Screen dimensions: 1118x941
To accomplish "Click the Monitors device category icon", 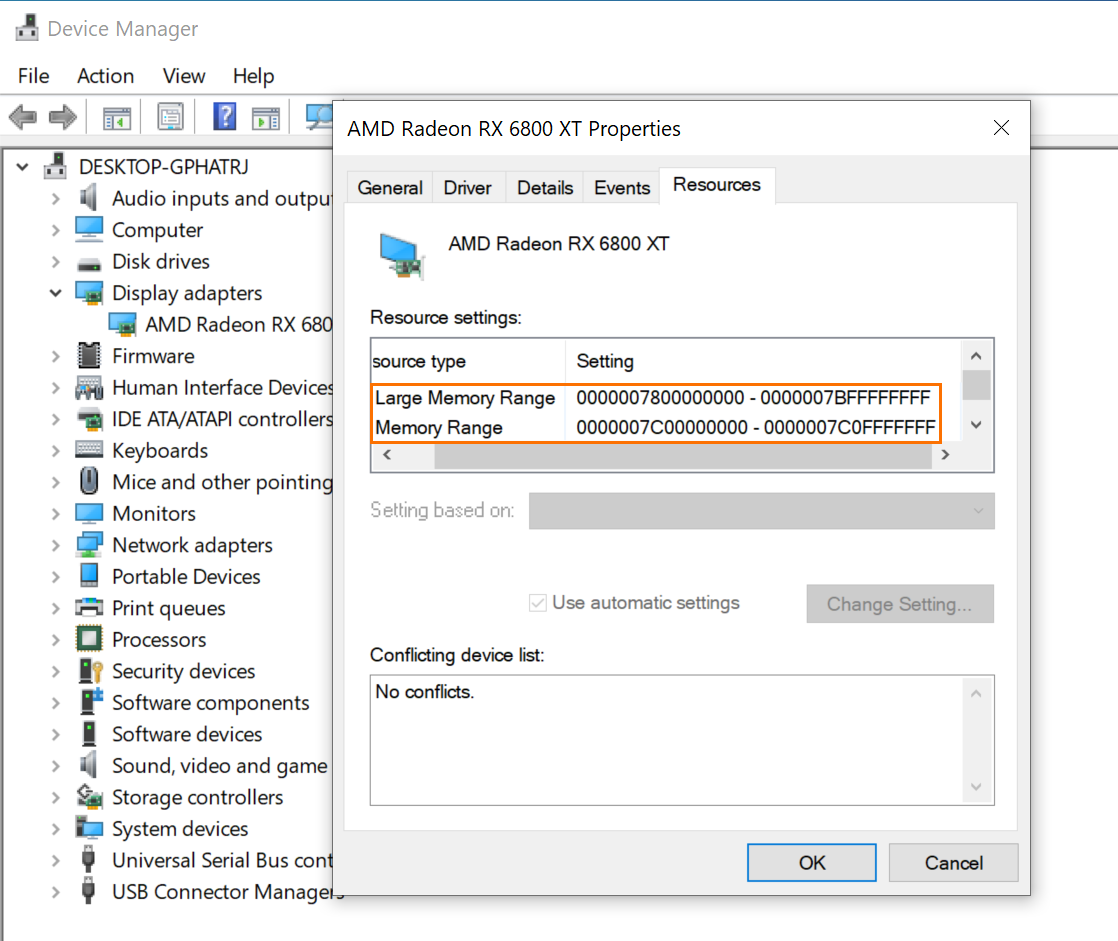I will 90,514.
